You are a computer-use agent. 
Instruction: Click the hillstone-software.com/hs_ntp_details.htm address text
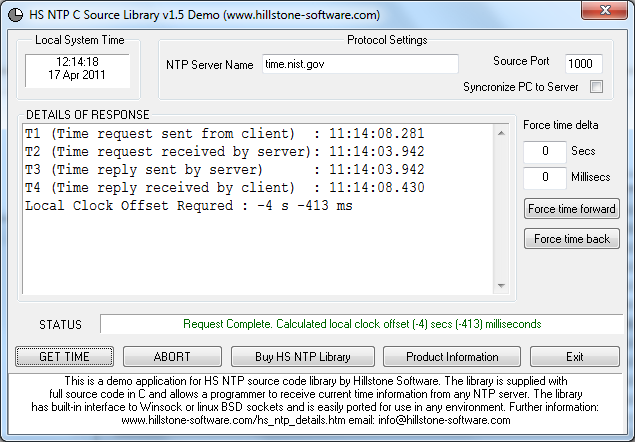tap(233, 420)
